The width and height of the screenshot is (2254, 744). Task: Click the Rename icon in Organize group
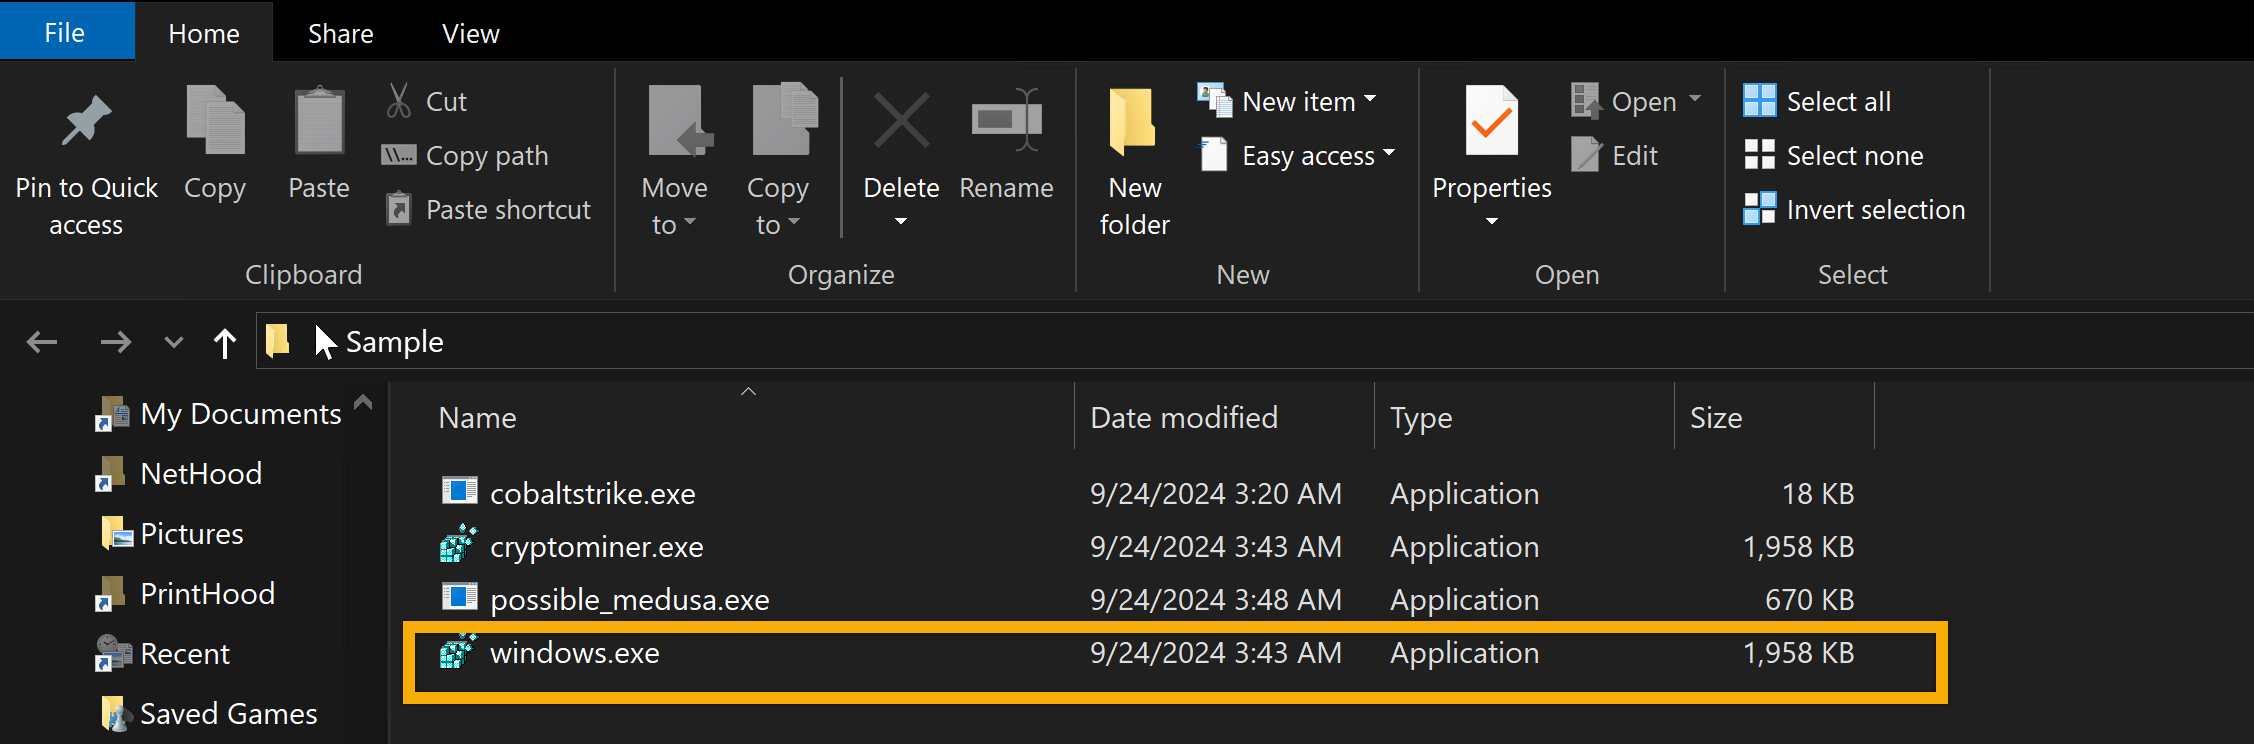point(1006,122)
